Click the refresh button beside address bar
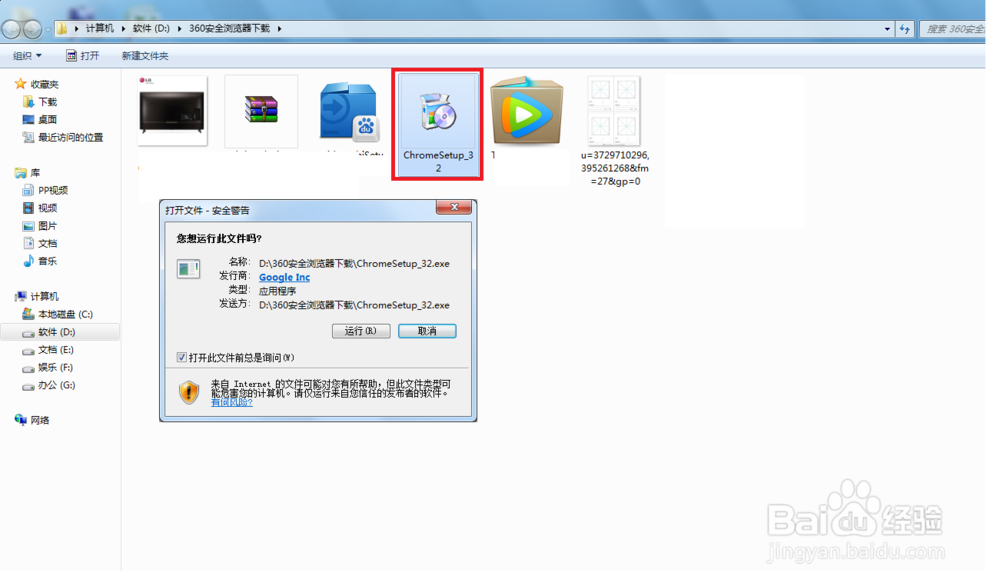This screenshot has height=586, width=1000. [x=904, y=29]
